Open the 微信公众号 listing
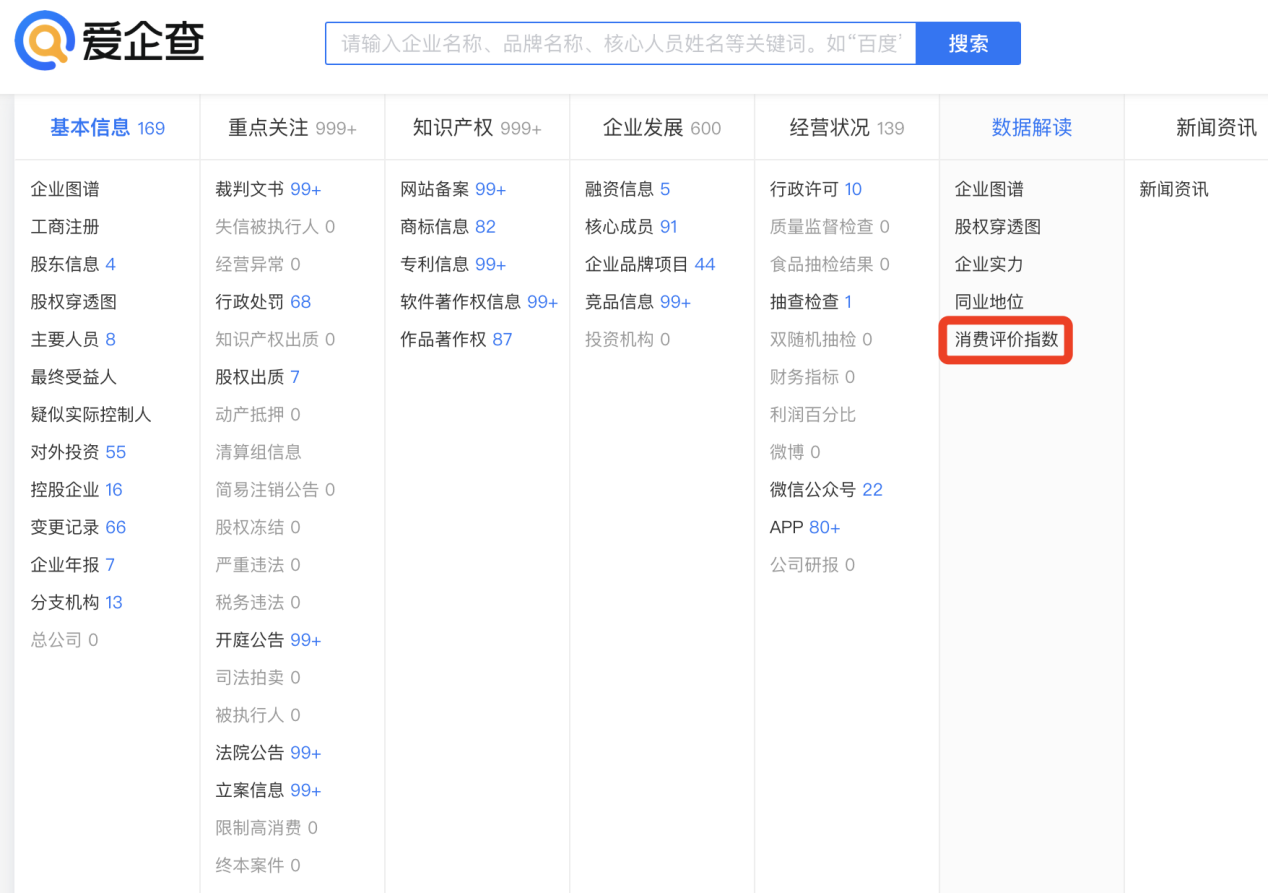 tap(825, 490)
